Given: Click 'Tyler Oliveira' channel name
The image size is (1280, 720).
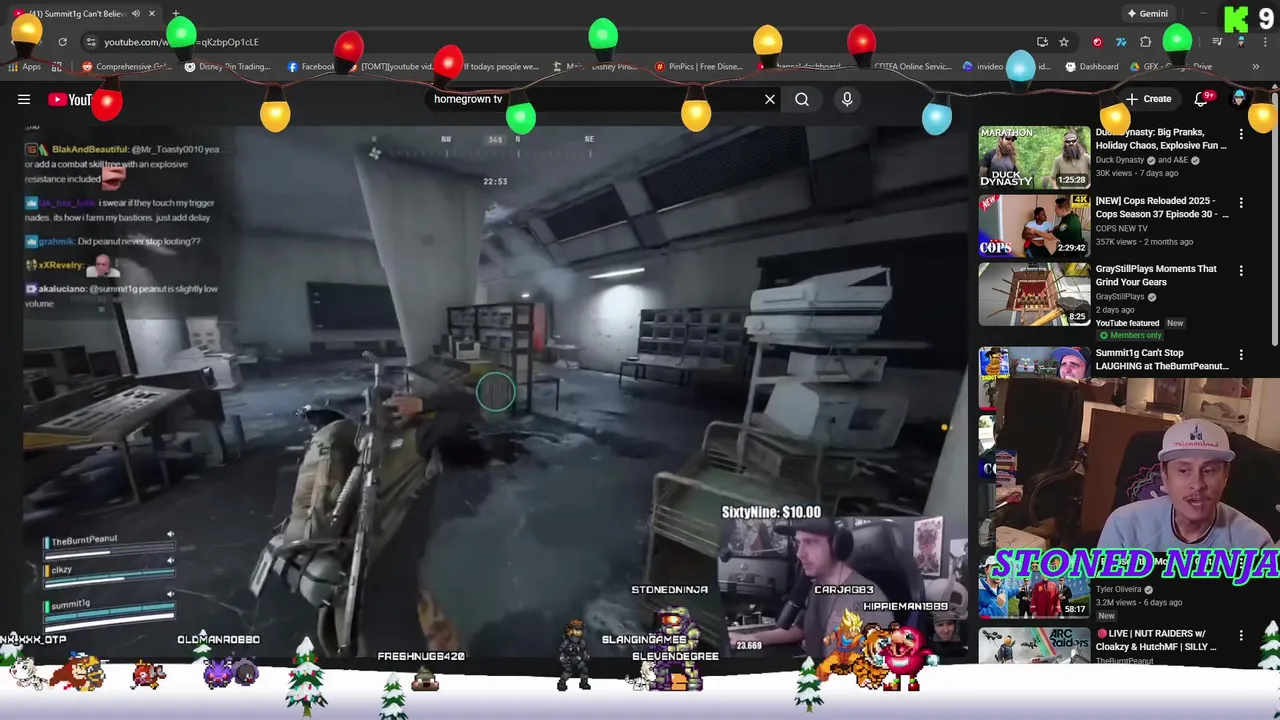Looking at the screenshot, I should (x=1120, y=590).
